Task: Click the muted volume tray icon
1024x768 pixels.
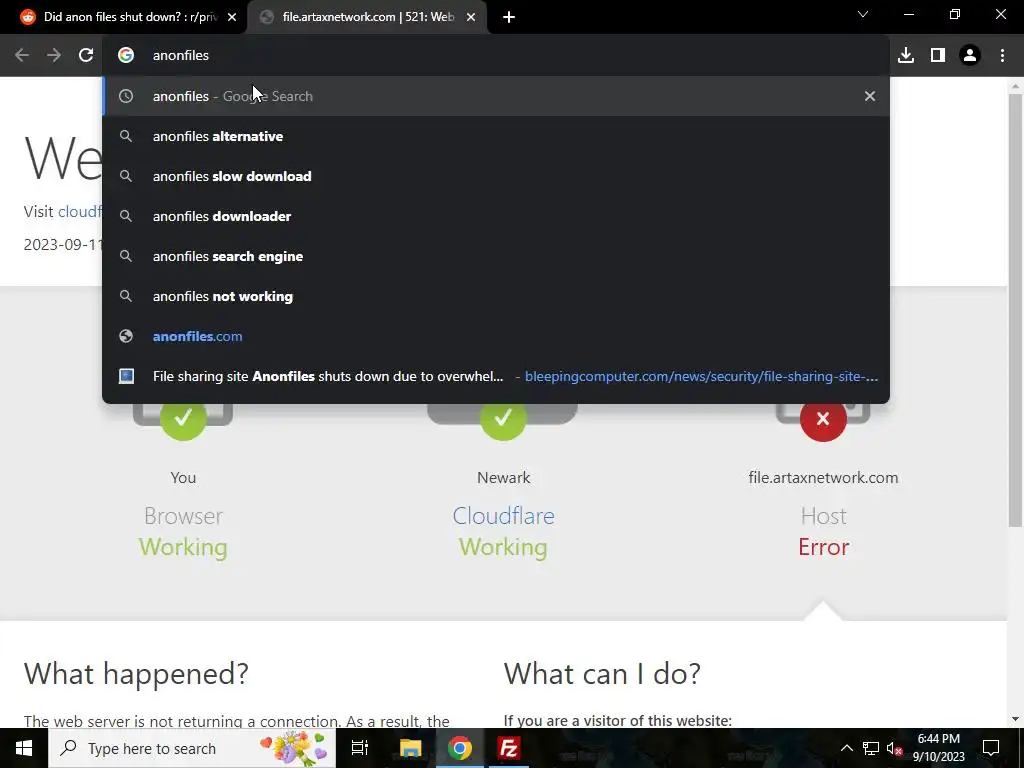Action: (x=895, y=749)
